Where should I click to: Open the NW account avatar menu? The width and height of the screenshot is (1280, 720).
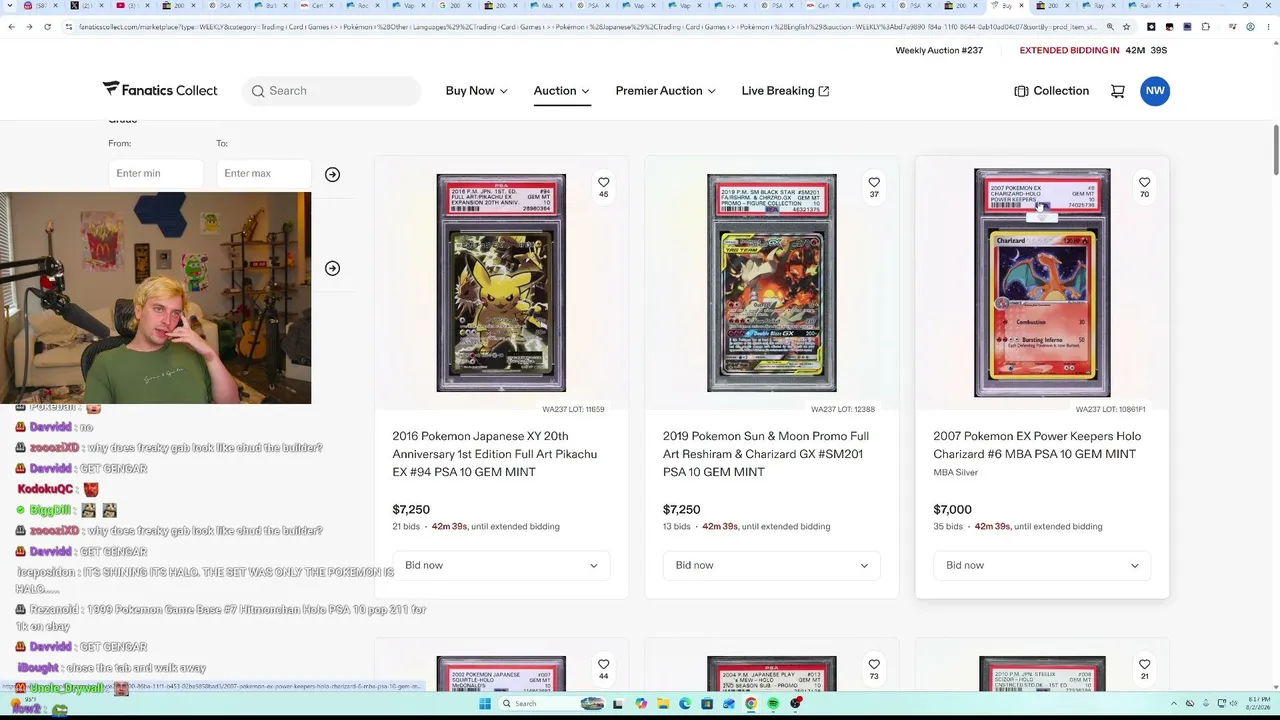pyautogui.click(x=1155, y=91)
